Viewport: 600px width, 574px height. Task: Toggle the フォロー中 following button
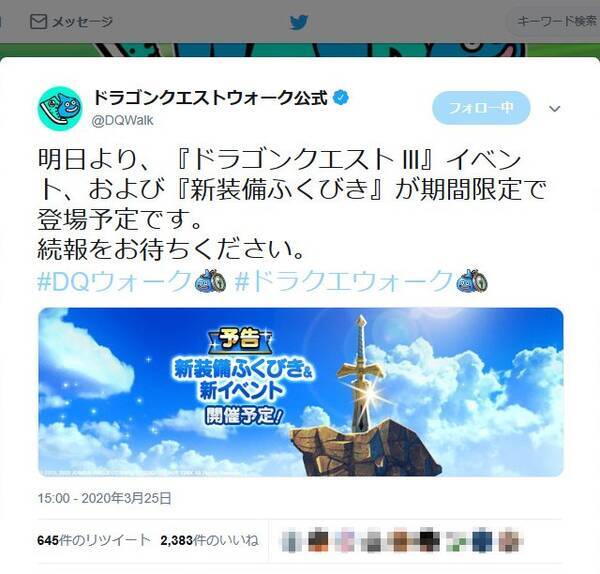(481, 108)
